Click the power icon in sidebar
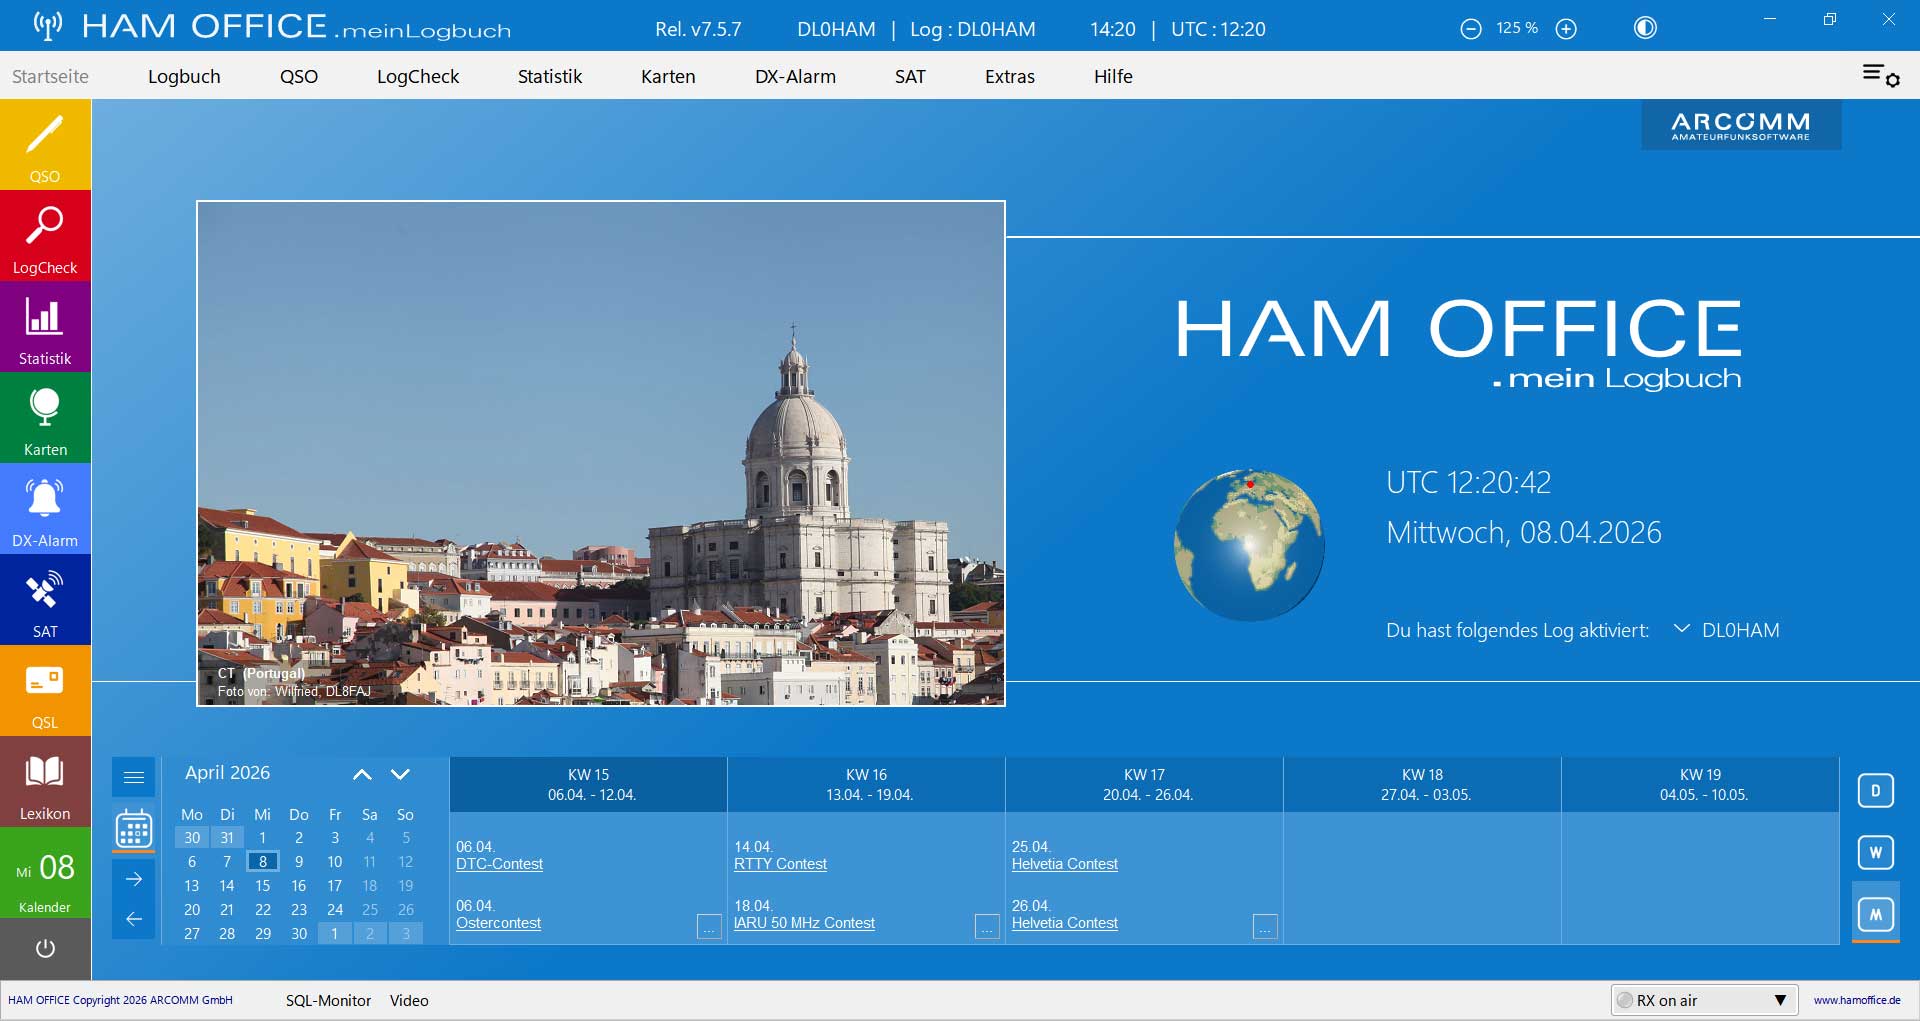This screenshot has width=1920, height=1021. point(45,948)
